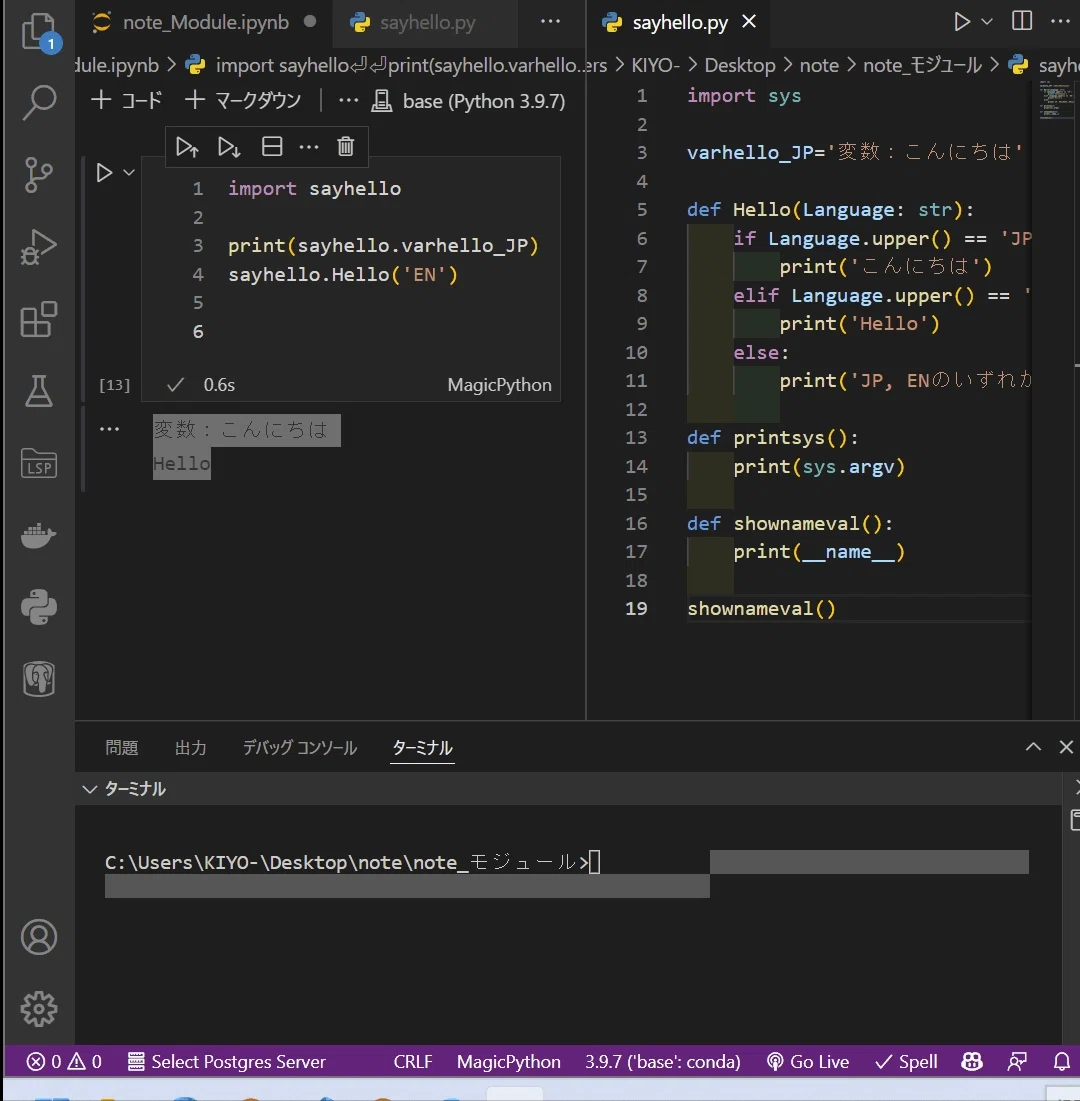Image resolution: width=1080 pixels, height=1101 pixels.
Task: Maximize the panel with chevron up
Action: pyautogui.click(x=1033, y=747)
